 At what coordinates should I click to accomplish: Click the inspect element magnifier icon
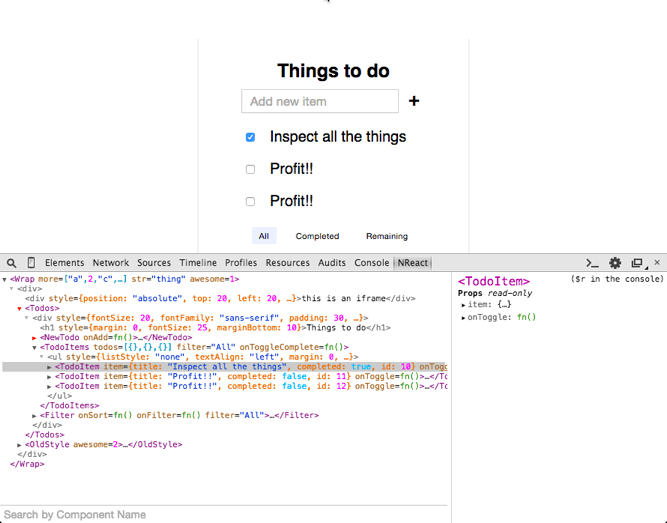(12, 263)
